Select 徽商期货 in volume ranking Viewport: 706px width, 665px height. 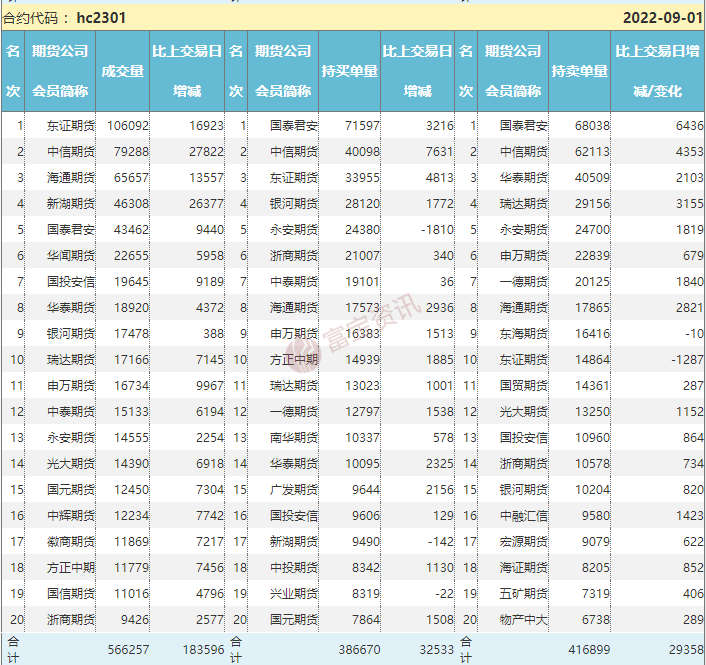(x=71, y=542)
